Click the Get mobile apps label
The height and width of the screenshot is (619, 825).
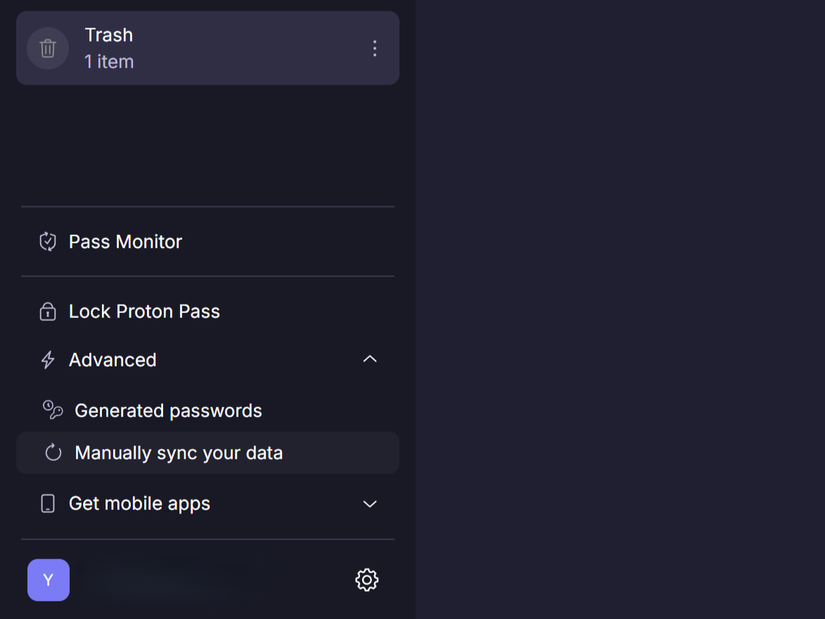click(x=139, y=504)
